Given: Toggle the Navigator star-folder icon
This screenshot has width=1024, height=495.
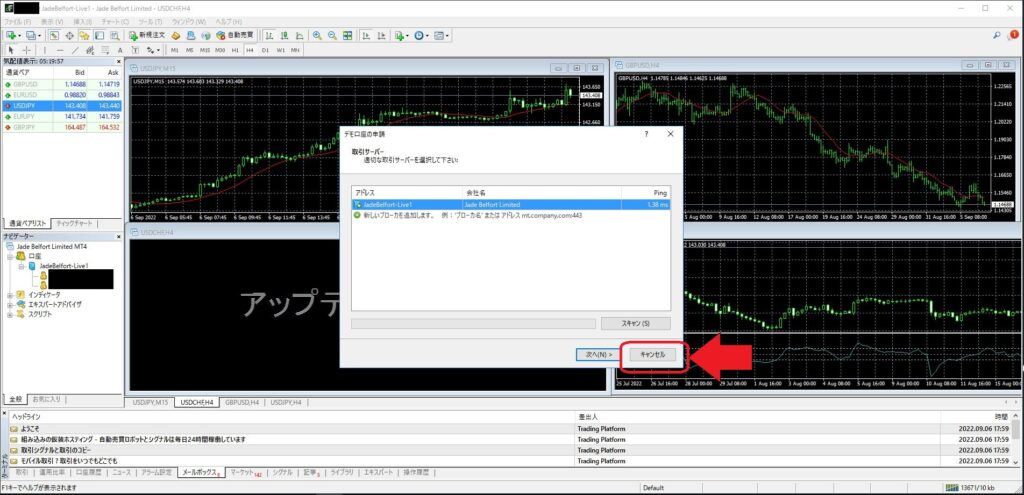Looking at the screenshot, I should tap(84, 35).
